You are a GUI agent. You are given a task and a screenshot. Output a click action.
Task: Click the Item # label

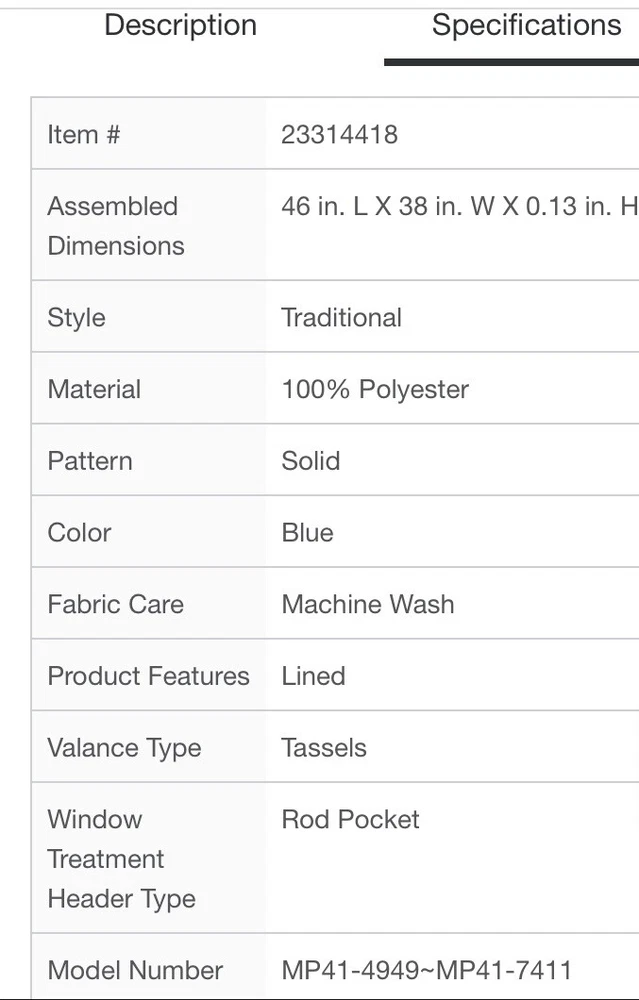point(84,134)
